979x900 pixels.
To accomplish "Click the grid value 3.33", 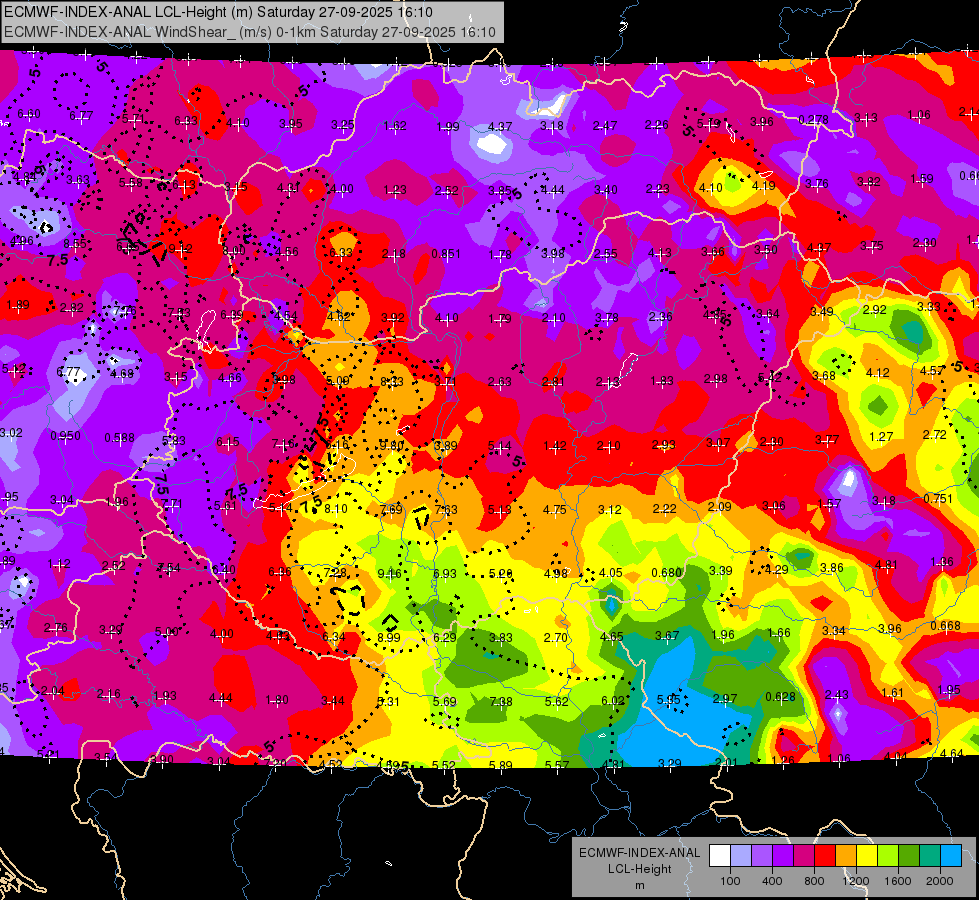I will point(928,307).
